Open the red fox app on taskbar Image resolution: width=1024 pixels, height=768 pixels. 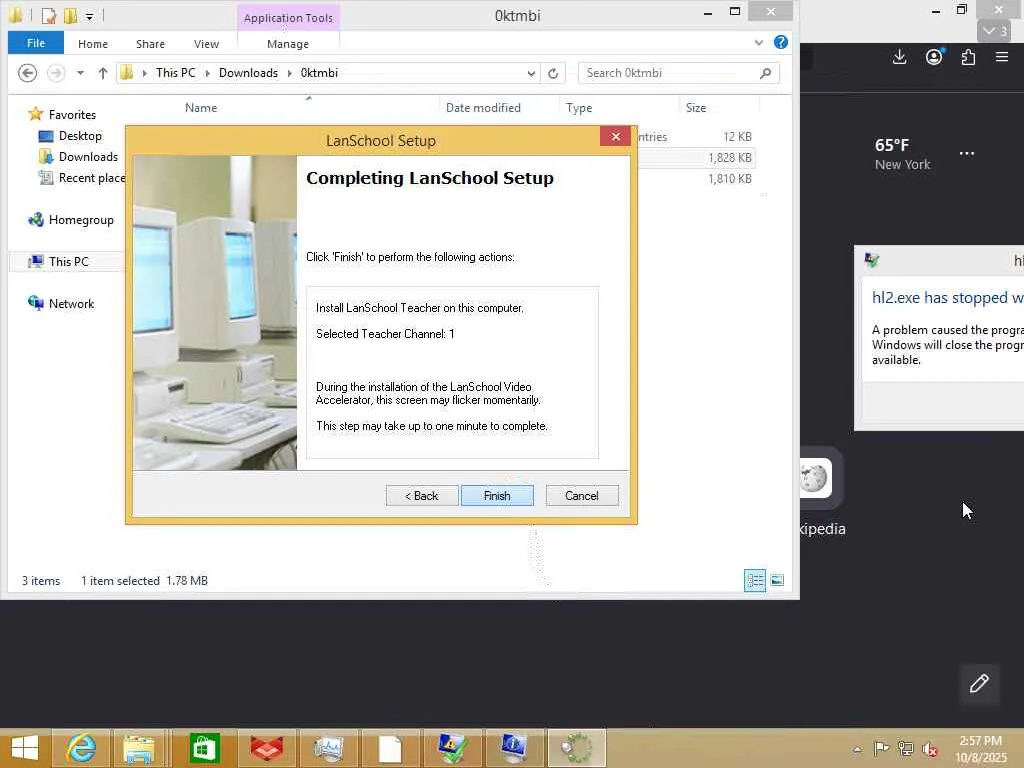(266, 748)
